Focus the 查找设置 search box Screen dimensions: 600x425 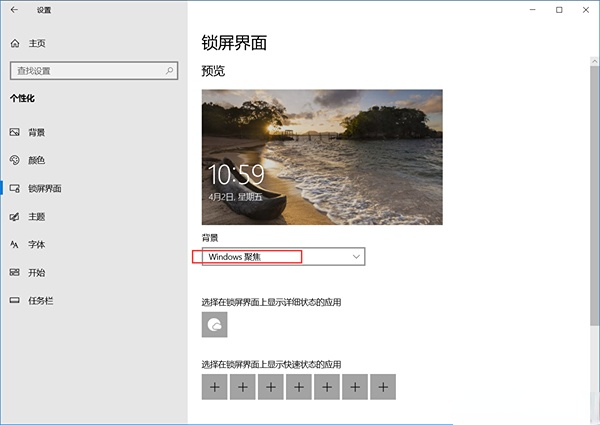point(94,71)
